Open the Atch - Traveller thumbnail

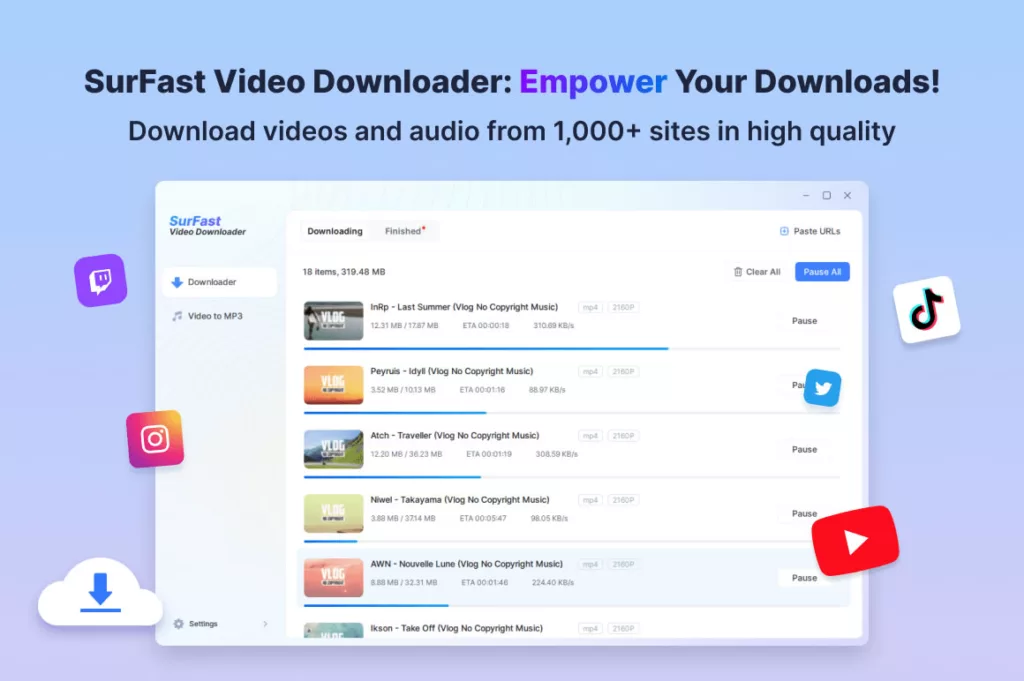point(333,449)
